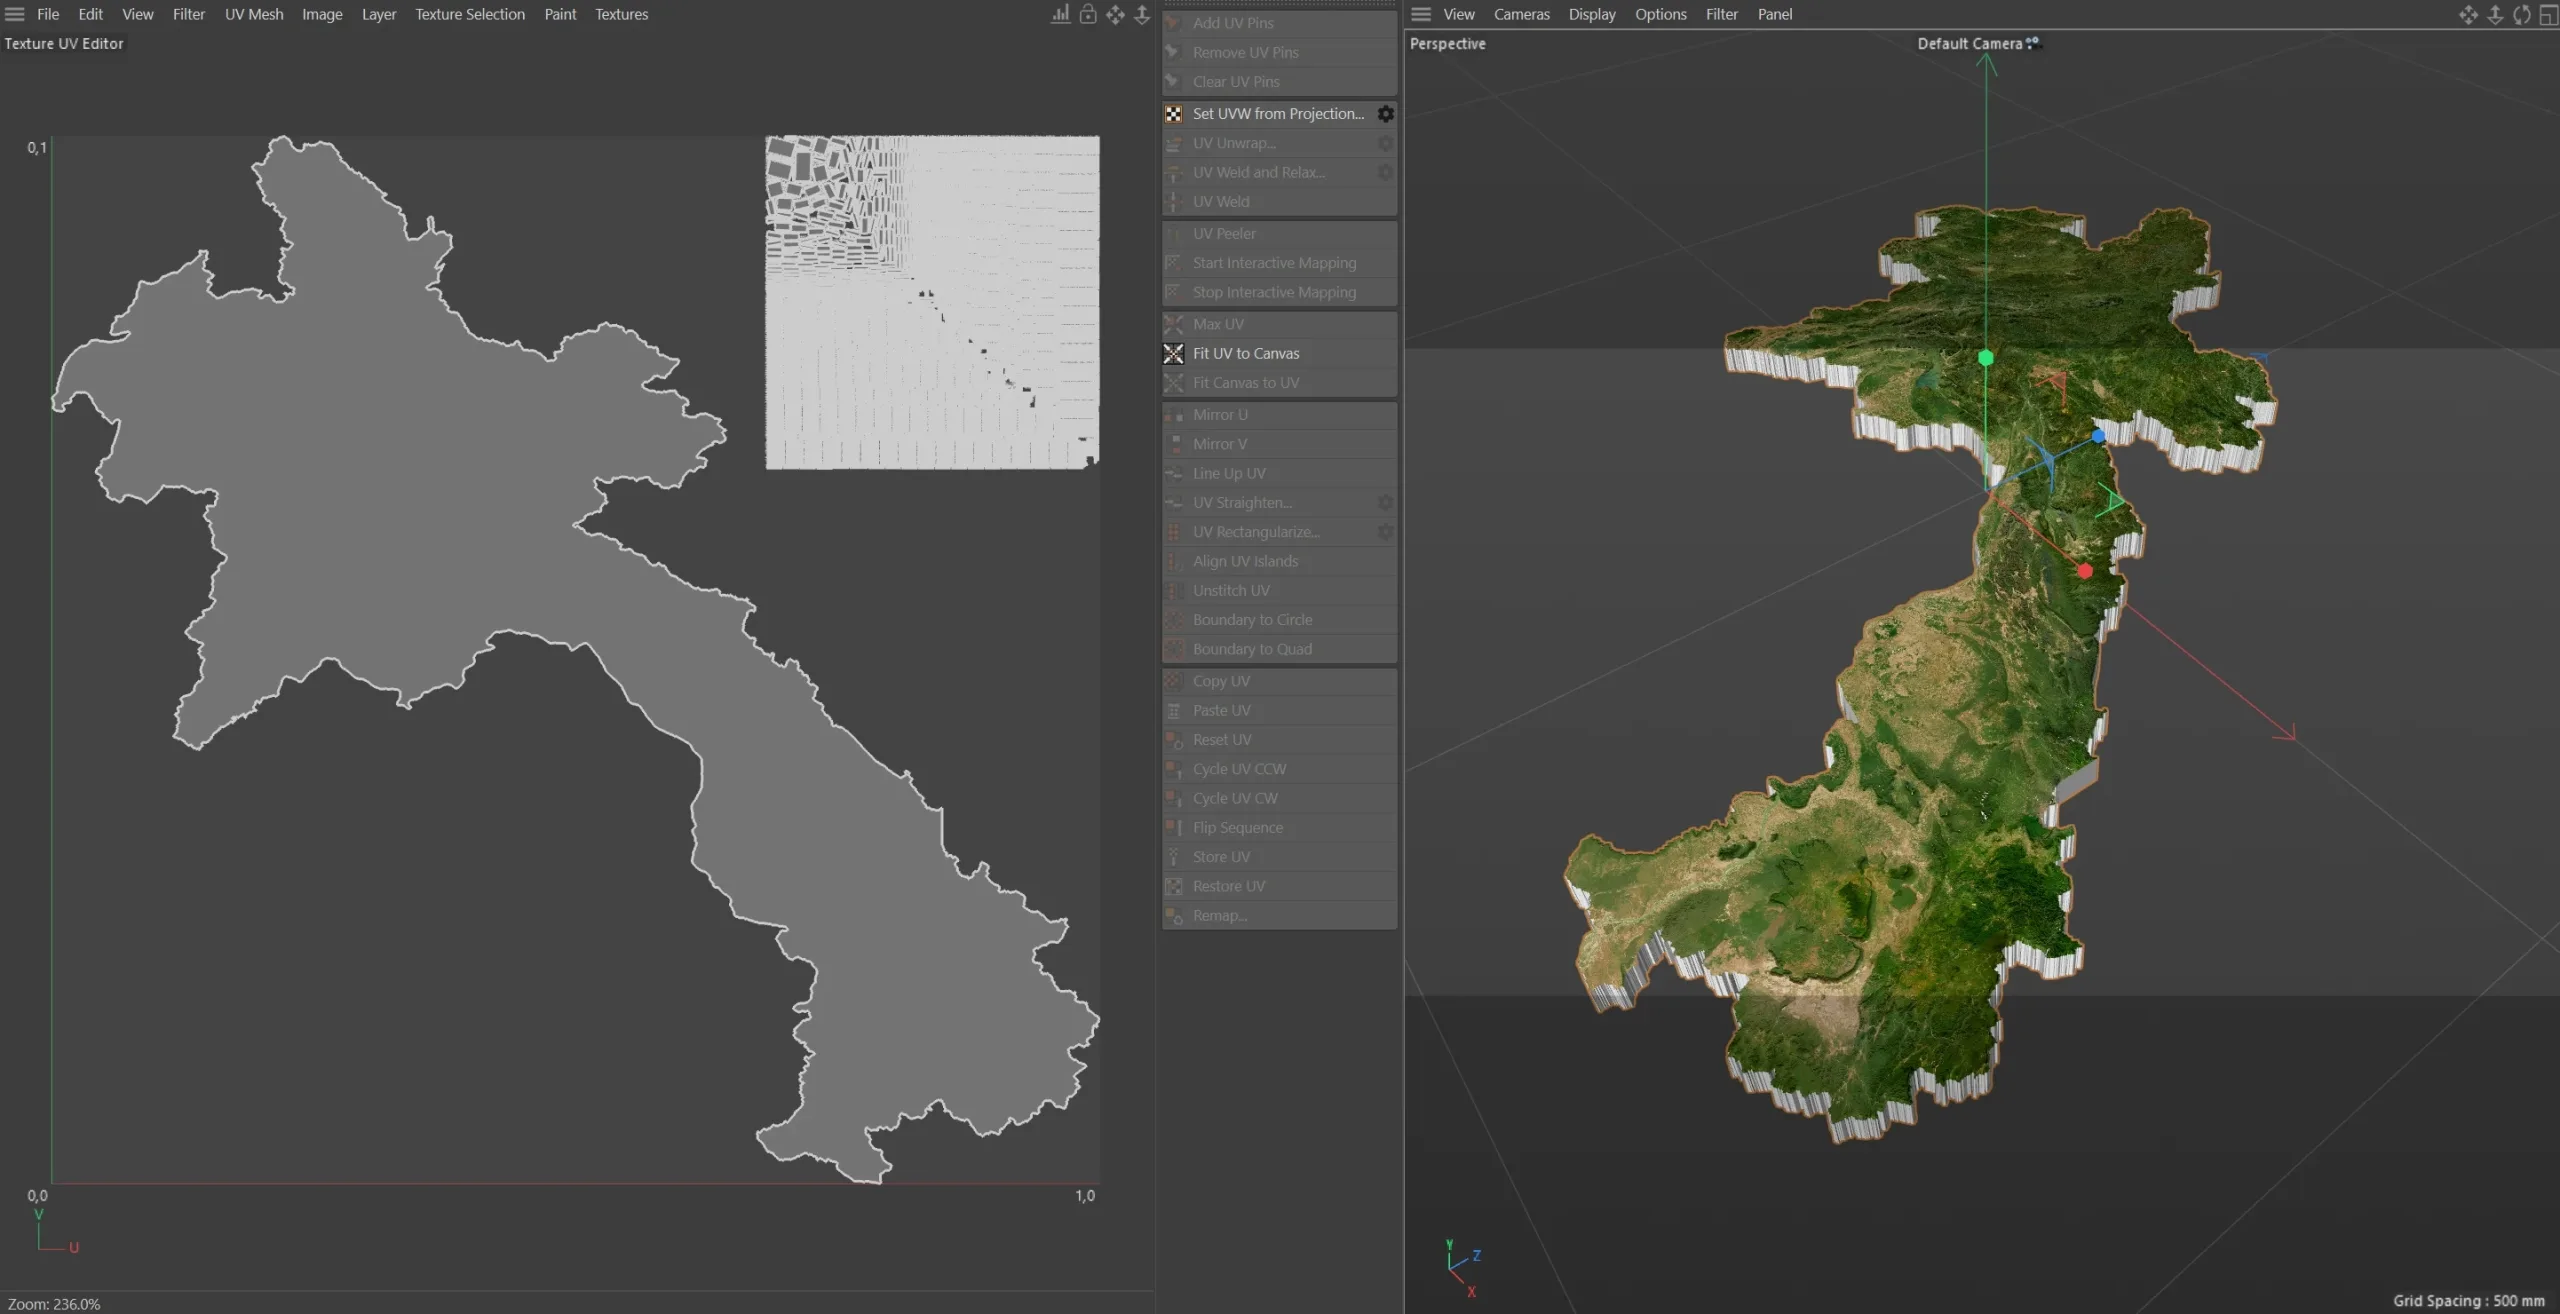Select the zoom view icon above the UV editor
Screen dimensions: 2560x1314
[1141, 15]
